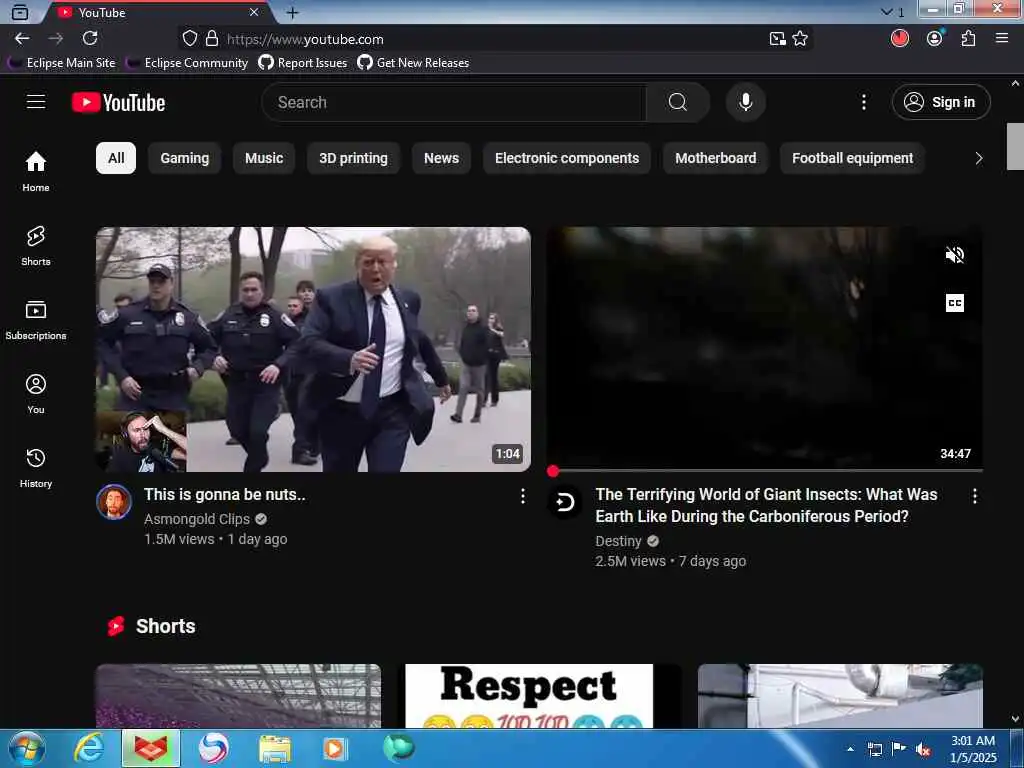Launch Internet Explorer from taskbar
This screenshot has width=1024, height=768.
click(88, 748)
